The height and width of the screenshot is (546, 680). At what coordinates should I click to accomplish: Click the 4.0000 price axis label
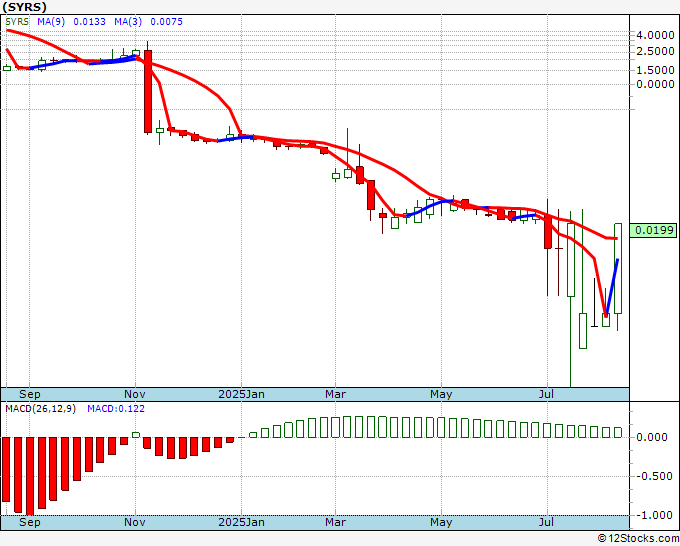[x=655, y=35]
